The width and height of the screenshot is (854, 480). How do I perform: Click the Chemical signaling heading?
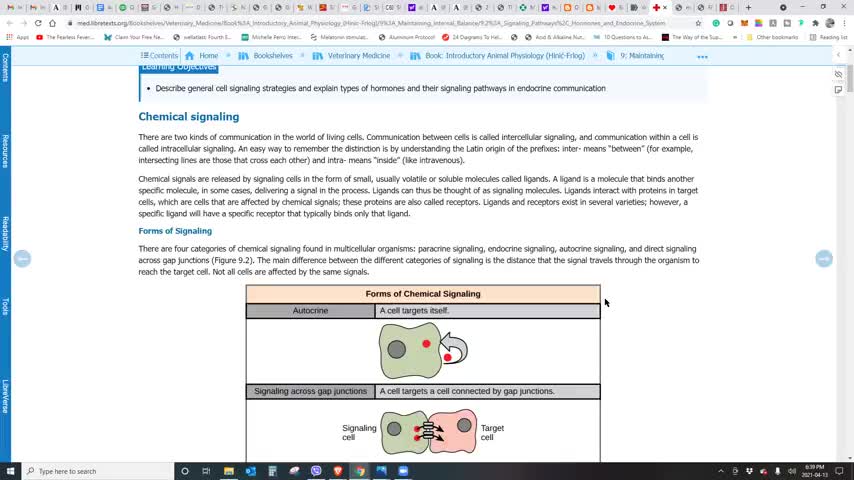click(x=188, y=117)
